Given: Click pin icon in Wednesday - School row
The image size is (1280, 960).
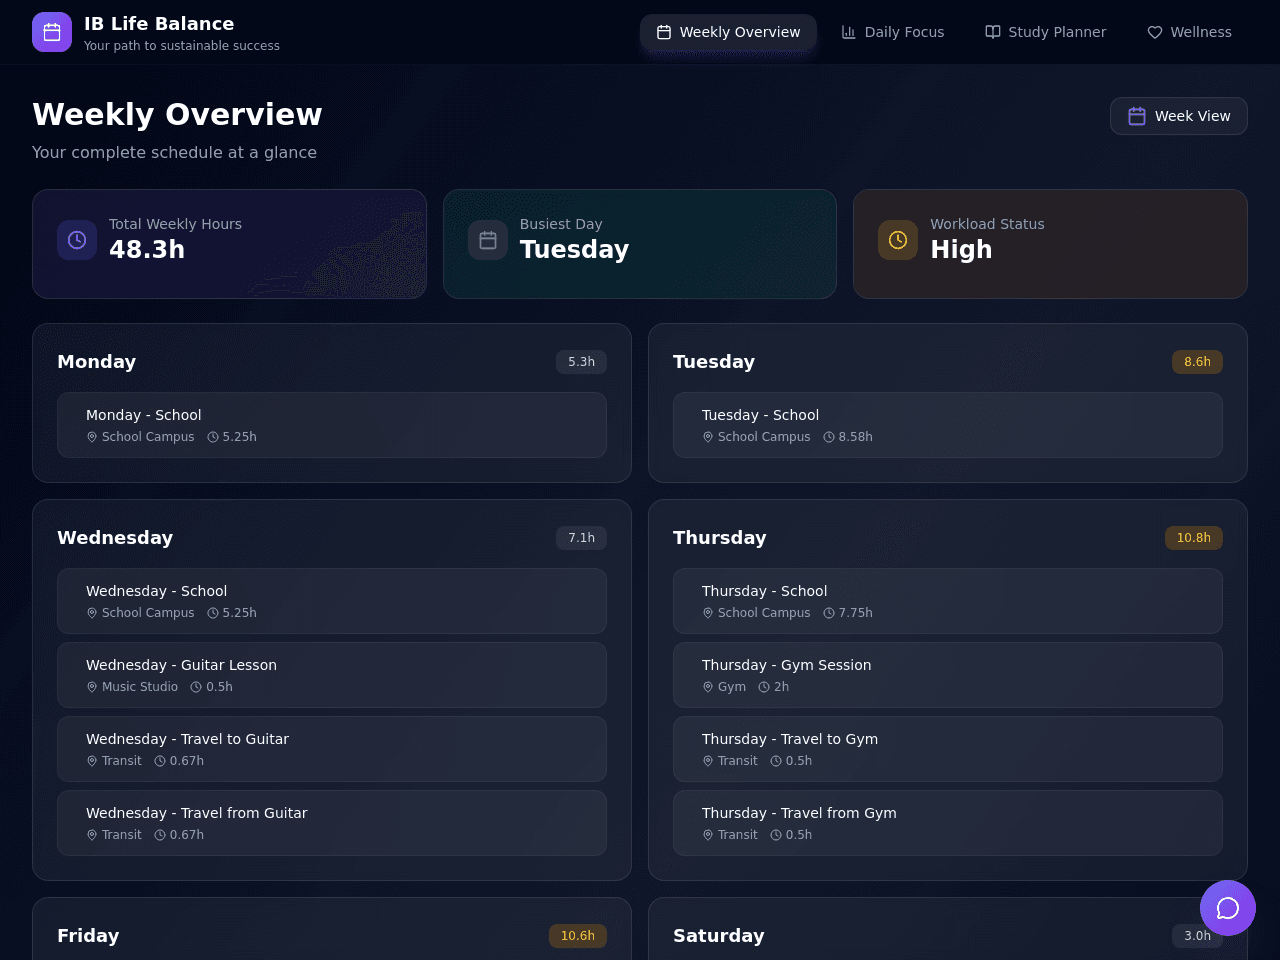Looking at the screenshot, I should 92,613.
